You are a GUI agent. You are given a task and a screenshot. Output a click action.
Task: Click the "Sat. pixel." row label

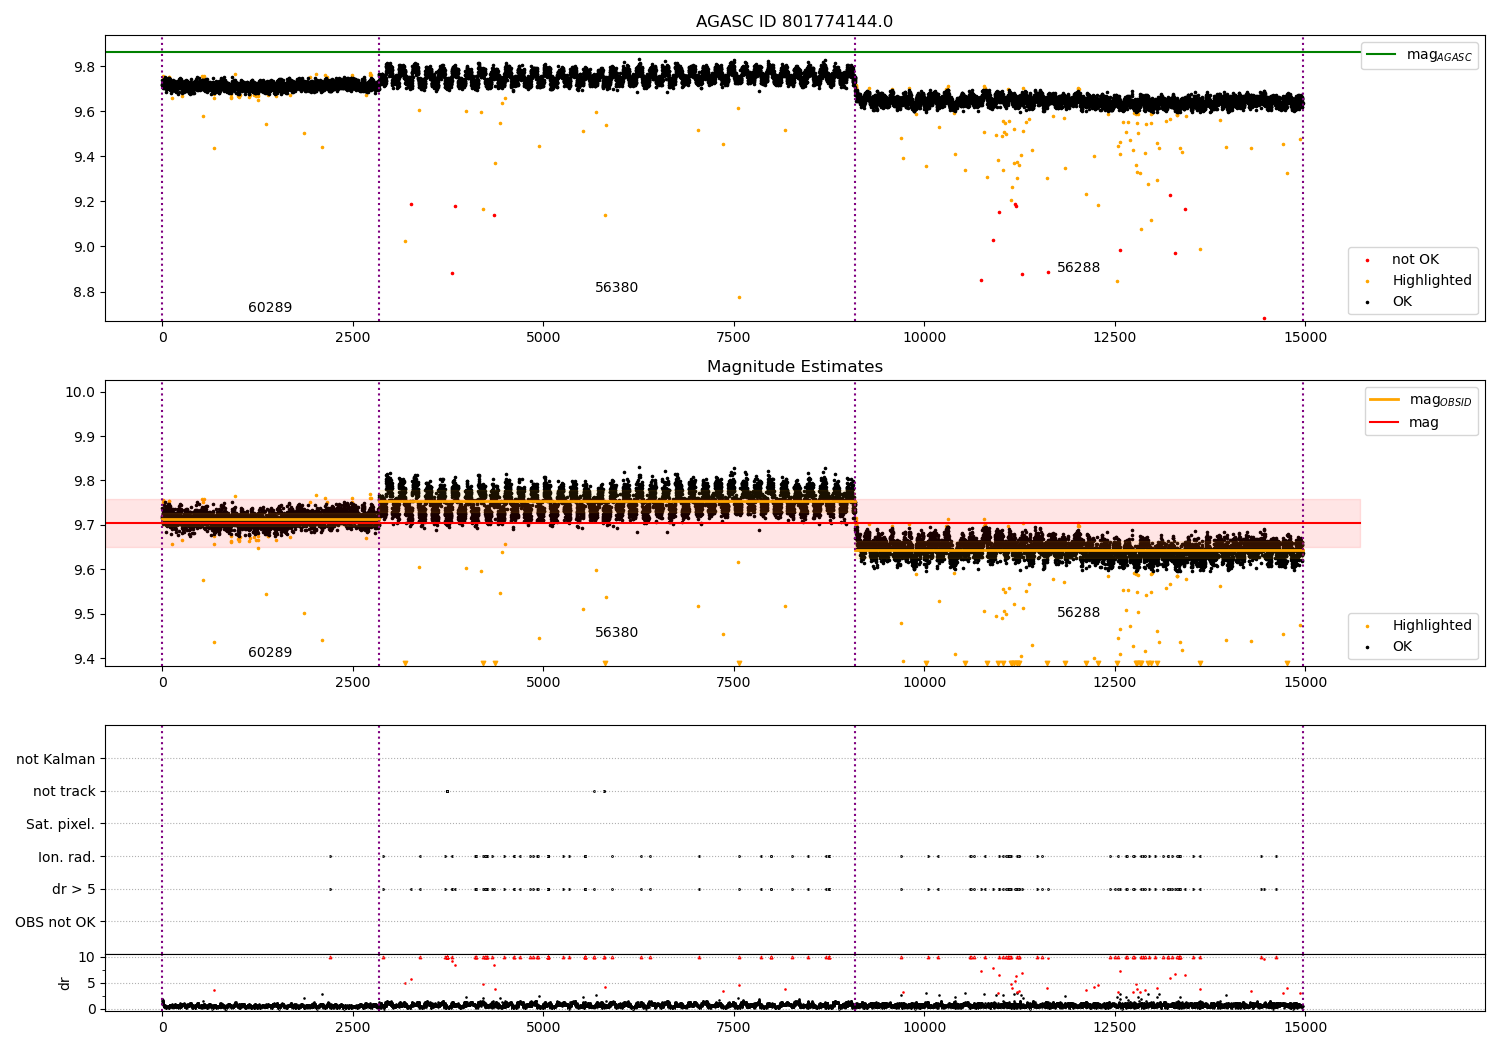coord(61,825)
